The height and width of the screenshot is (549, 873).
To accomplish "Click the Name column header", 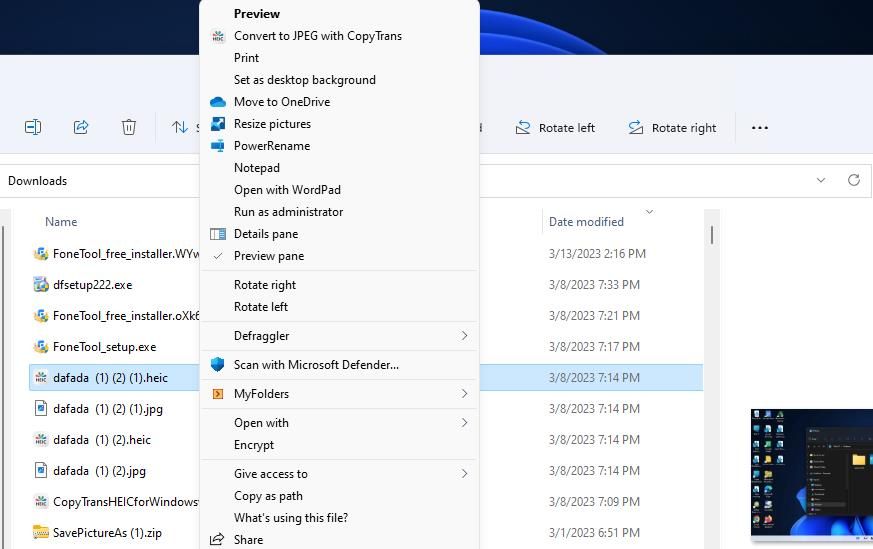I will point(61,222).
